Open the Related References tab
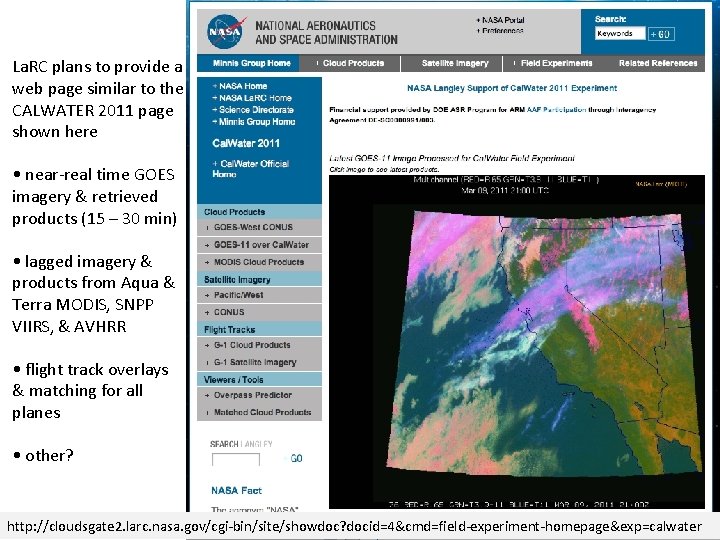The image size is (720, 540). (x=657, y=63)
